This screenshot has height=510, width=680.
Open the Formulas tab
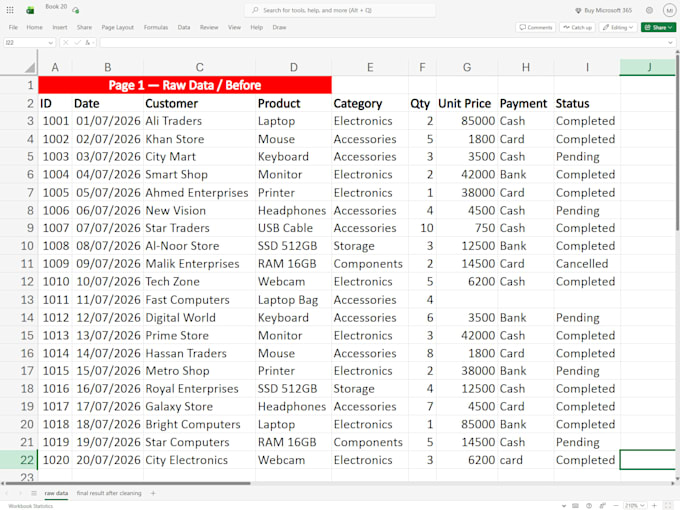coord(156,27)
